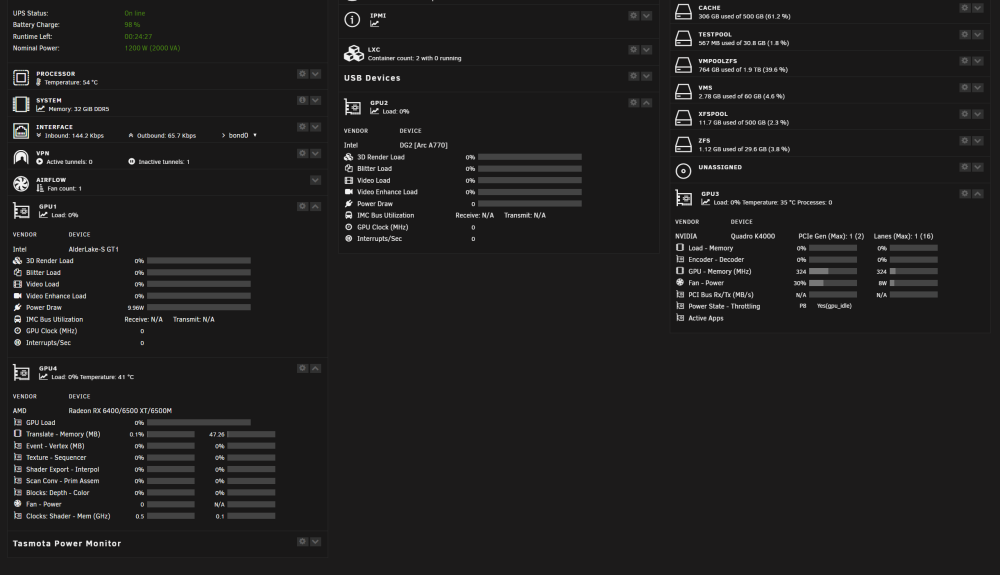
Task: Open USB Devices settings gear
Action: (633, 76)
